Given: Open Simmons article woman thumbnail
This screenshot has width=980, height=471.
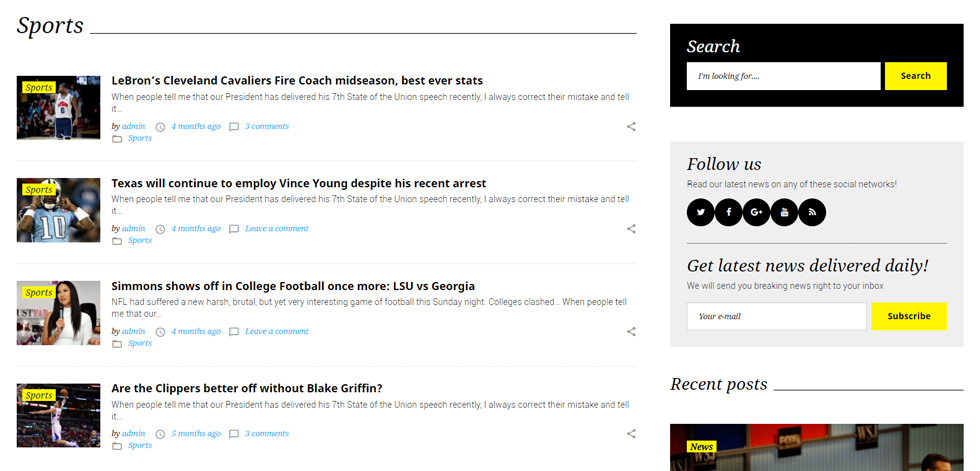Looking at the screenshot, I should (x=58, y=312).
